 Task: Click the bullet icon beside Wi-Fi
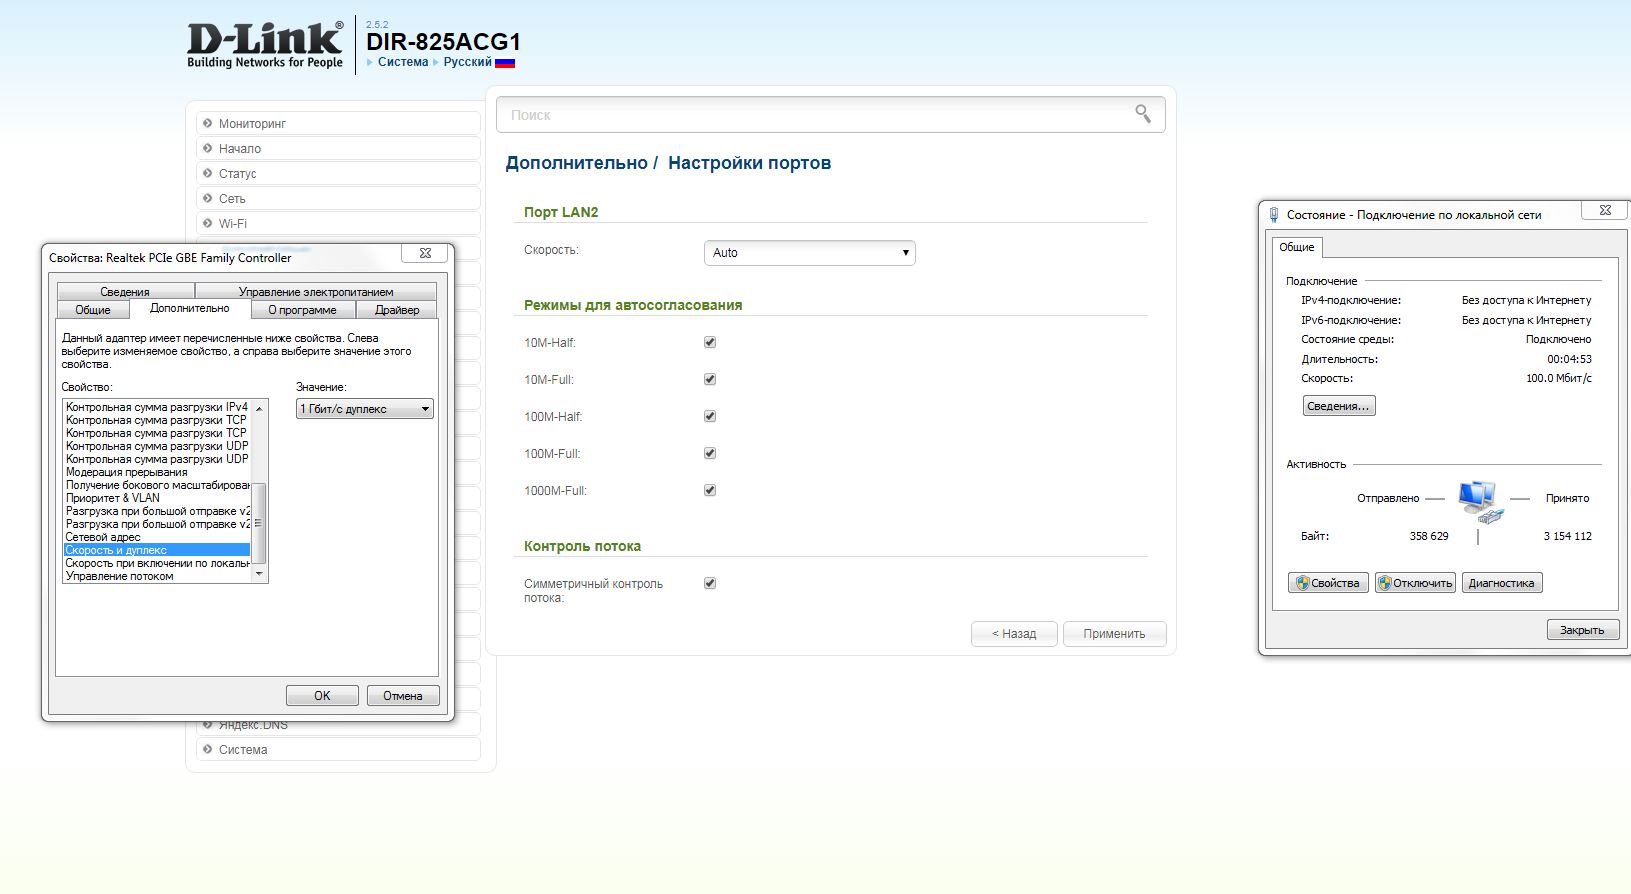208,223
